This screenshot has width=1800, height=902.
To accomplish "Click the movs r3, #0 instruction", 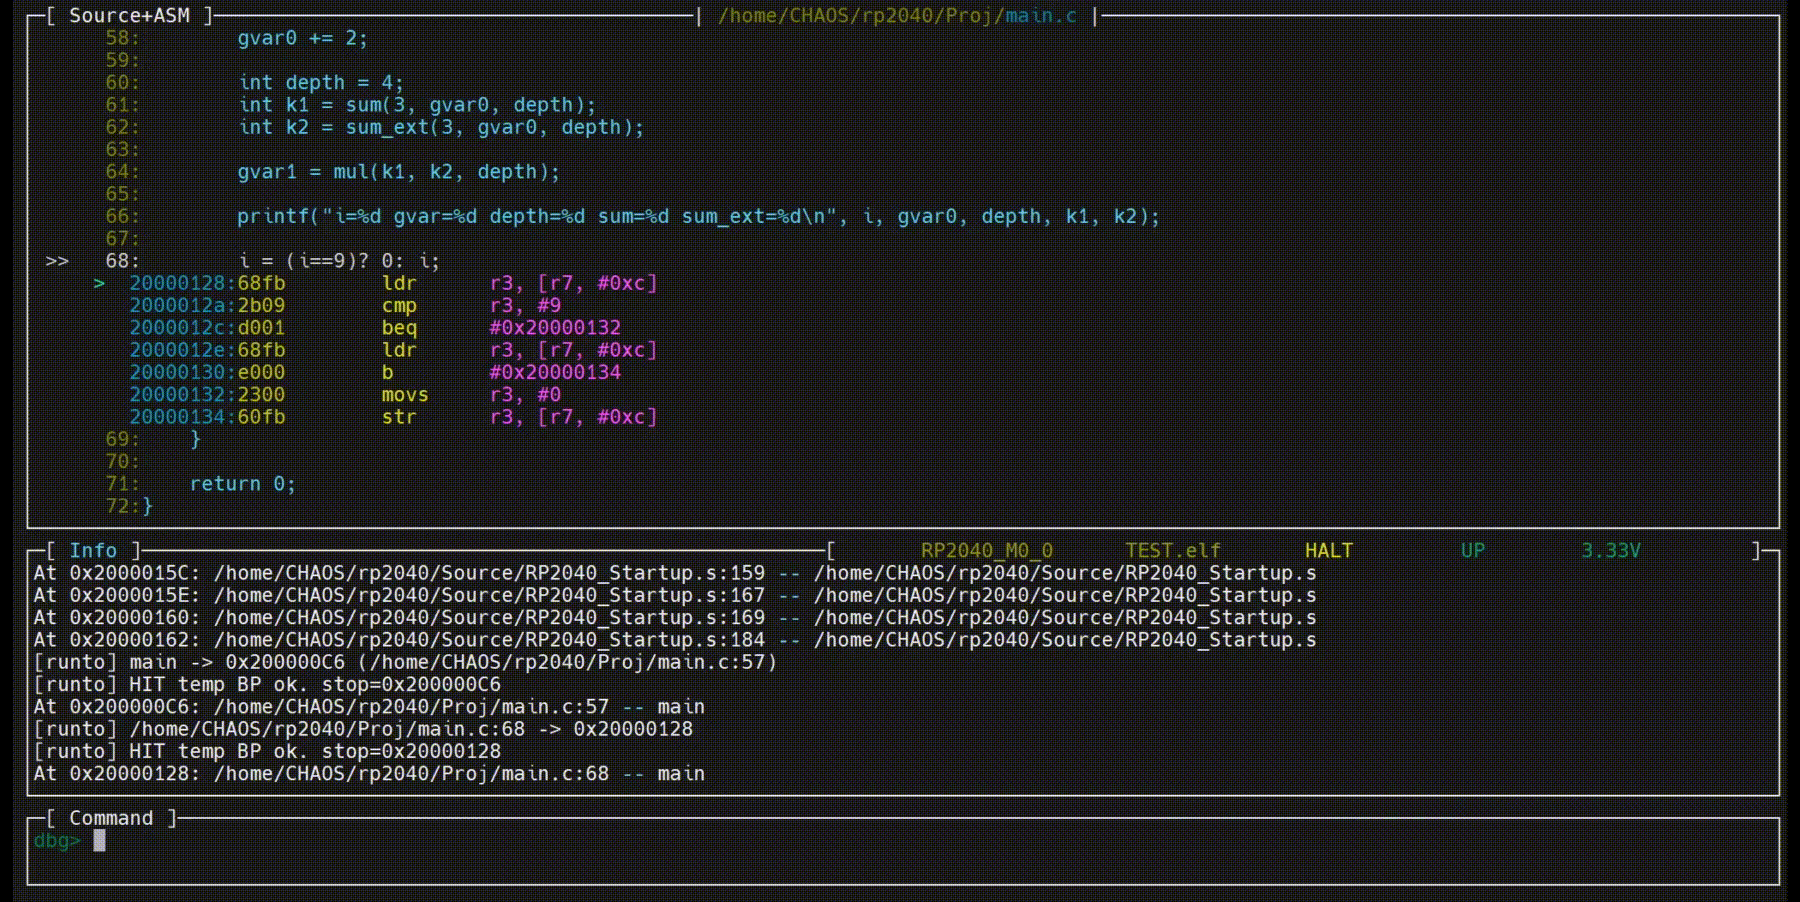I will [470, 395].
